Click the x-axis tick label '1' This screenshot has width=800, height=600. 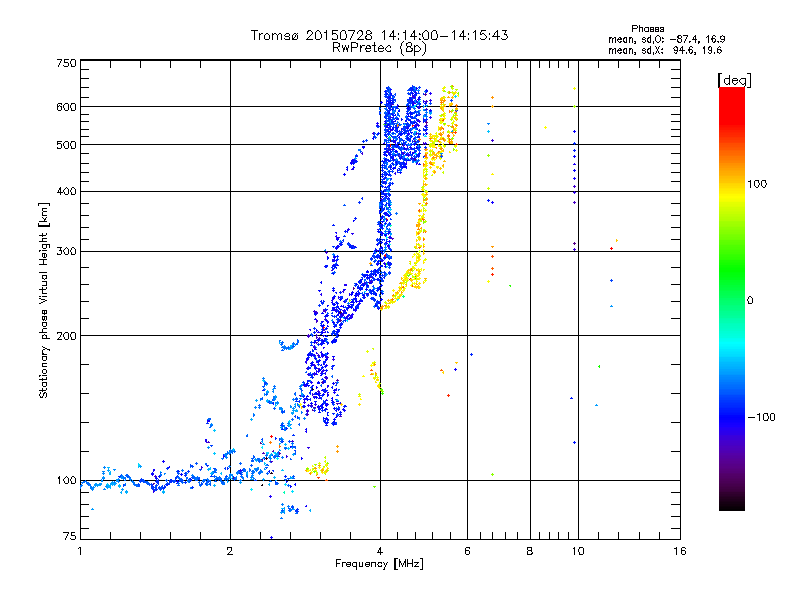tap(80, 551)
